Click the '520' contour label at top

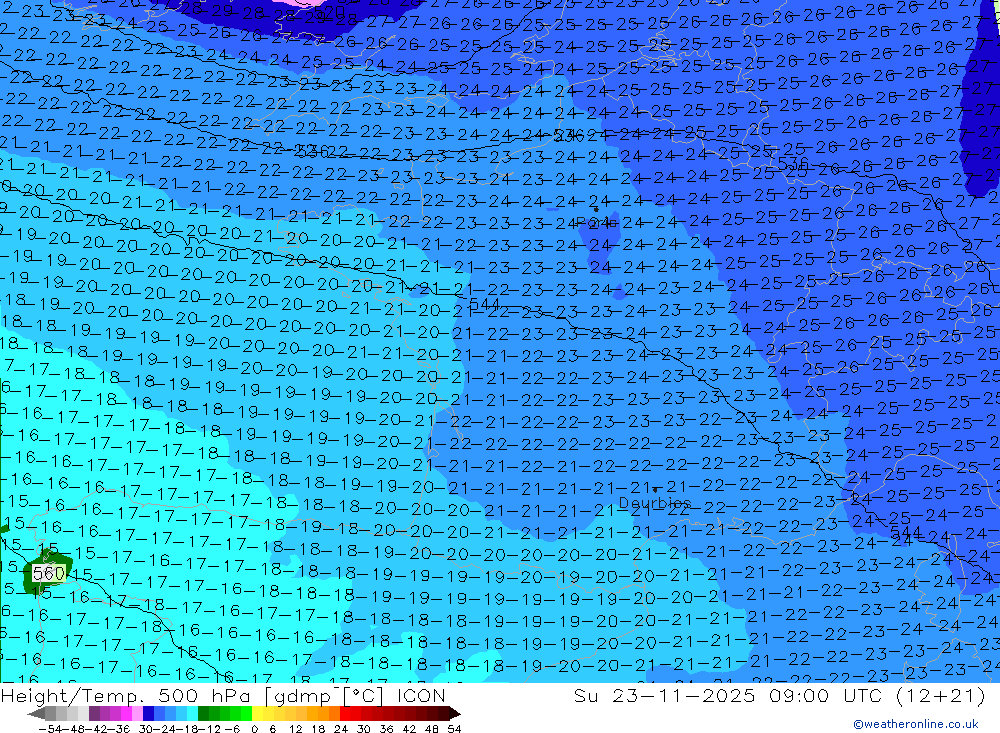[x=330, y=12]
